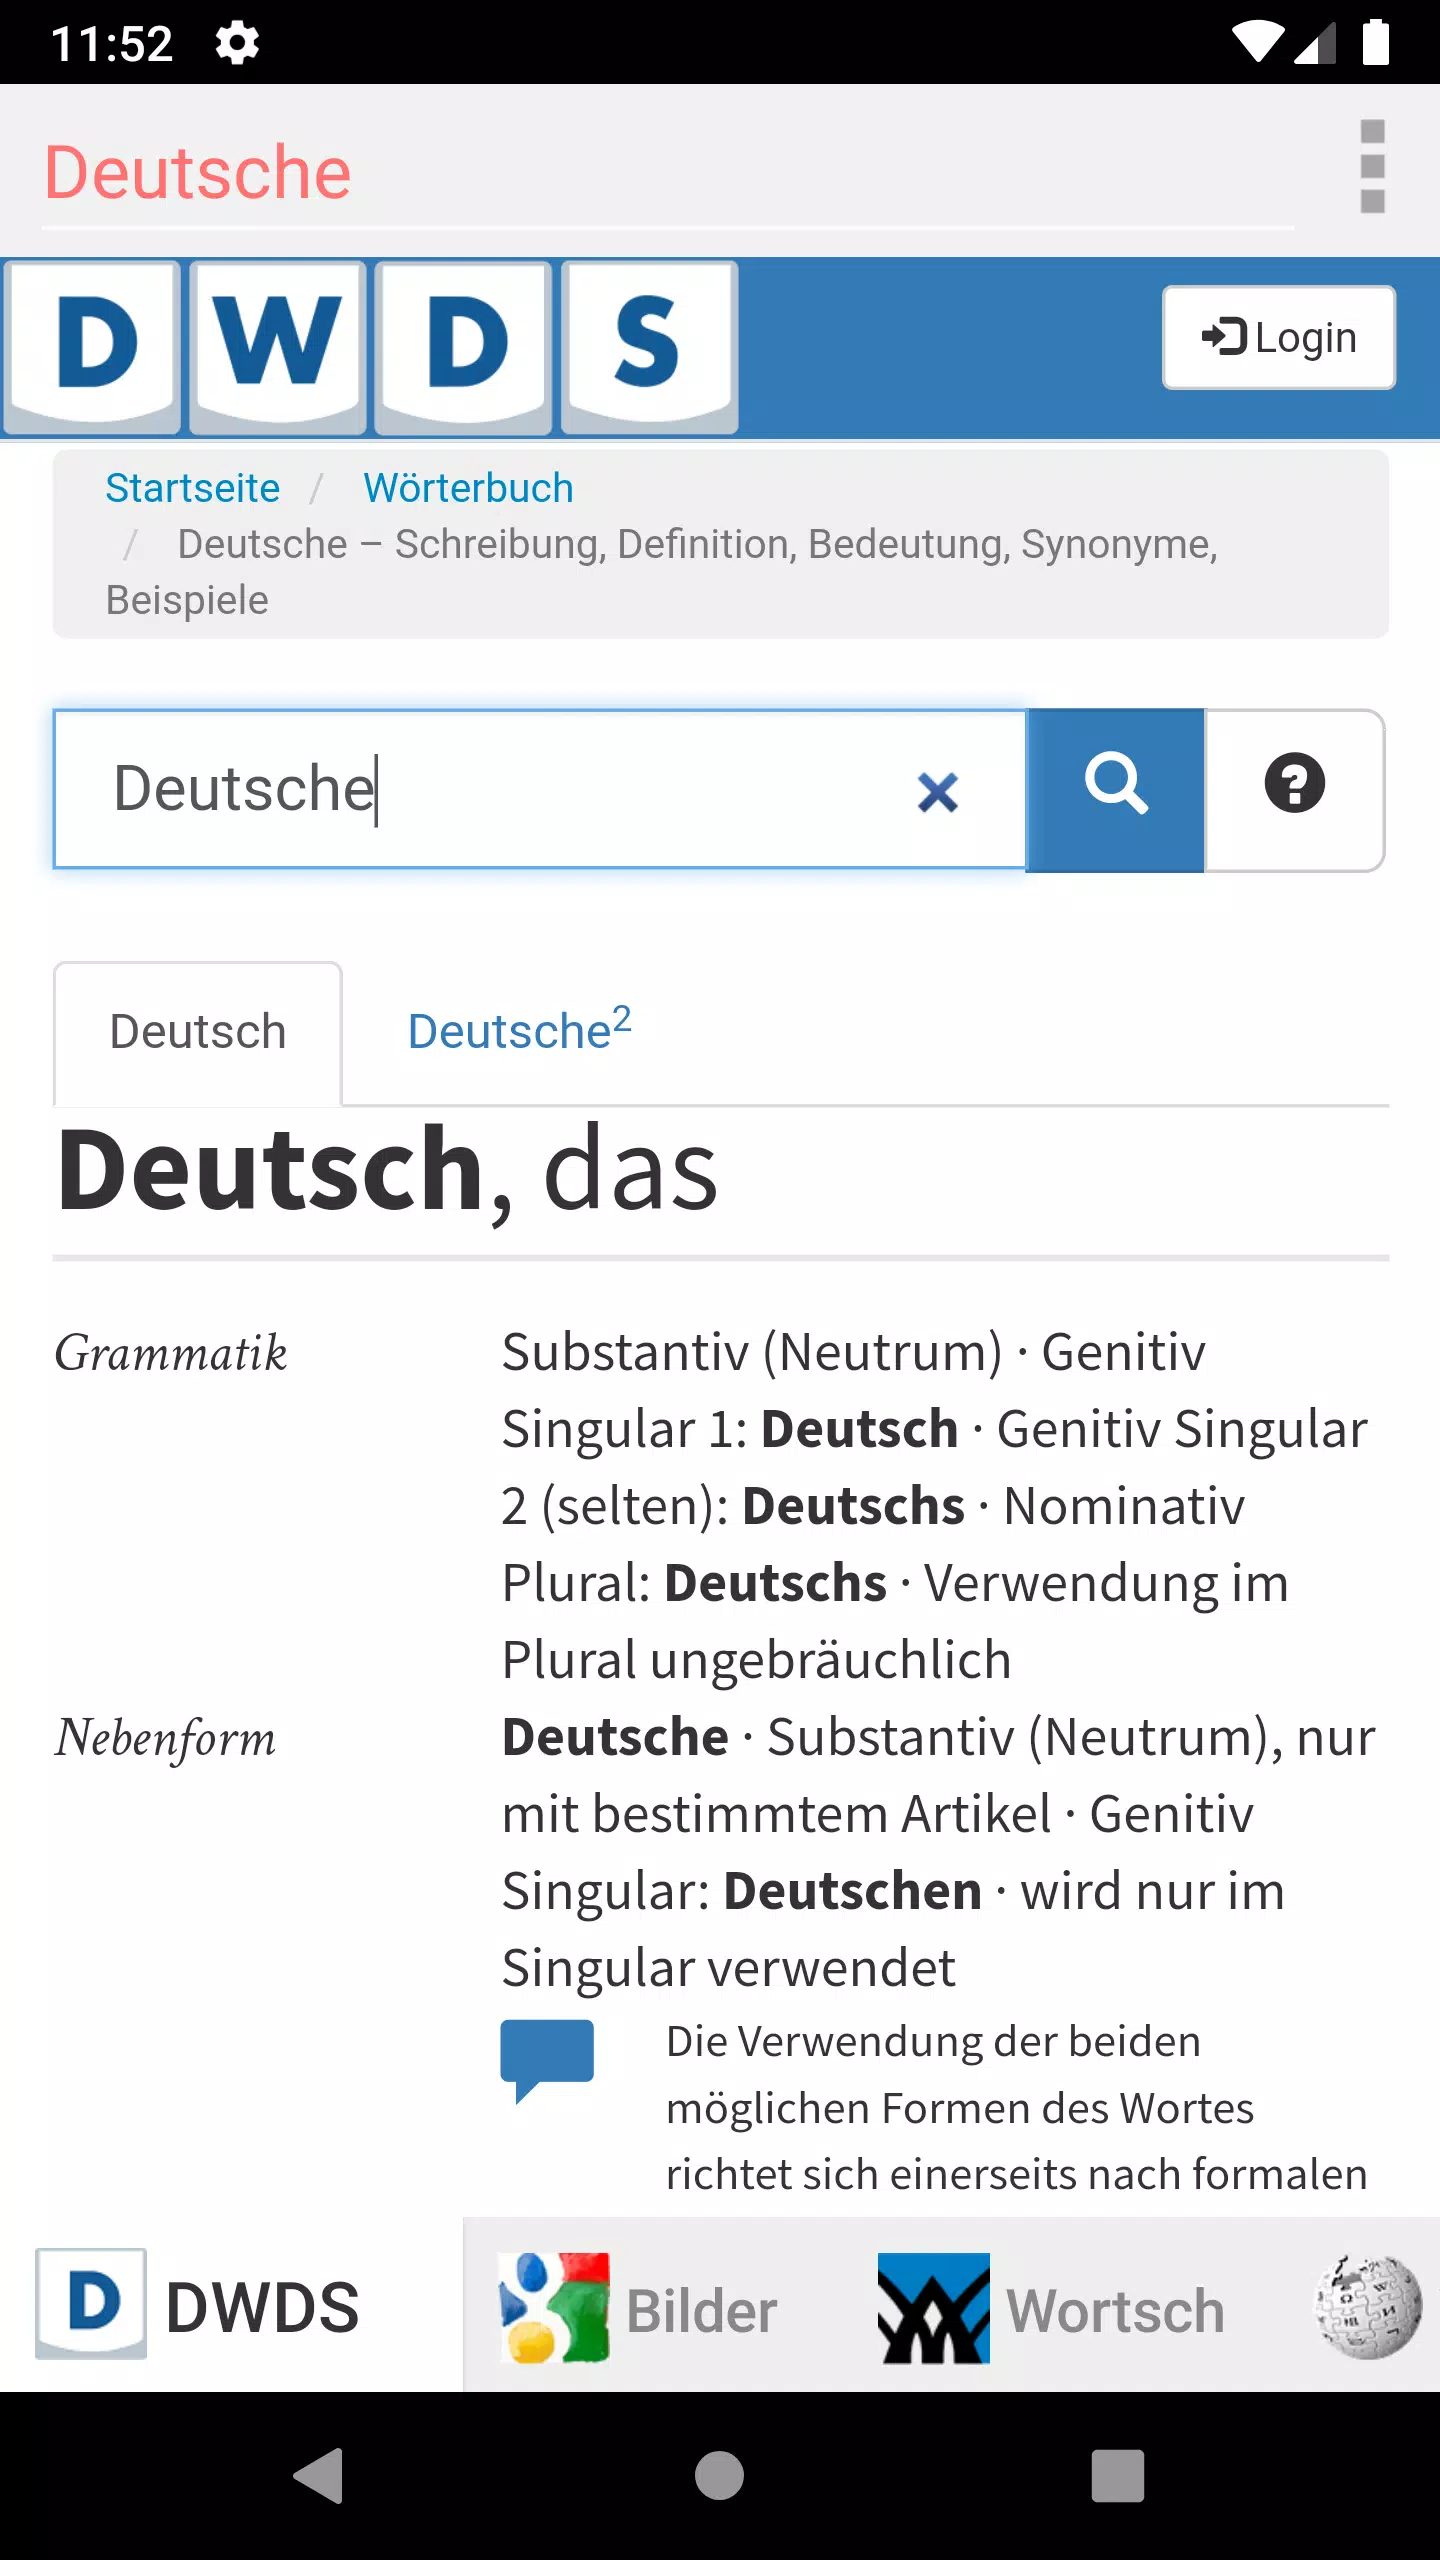Clear the search field with X

(x=937, y=792)
